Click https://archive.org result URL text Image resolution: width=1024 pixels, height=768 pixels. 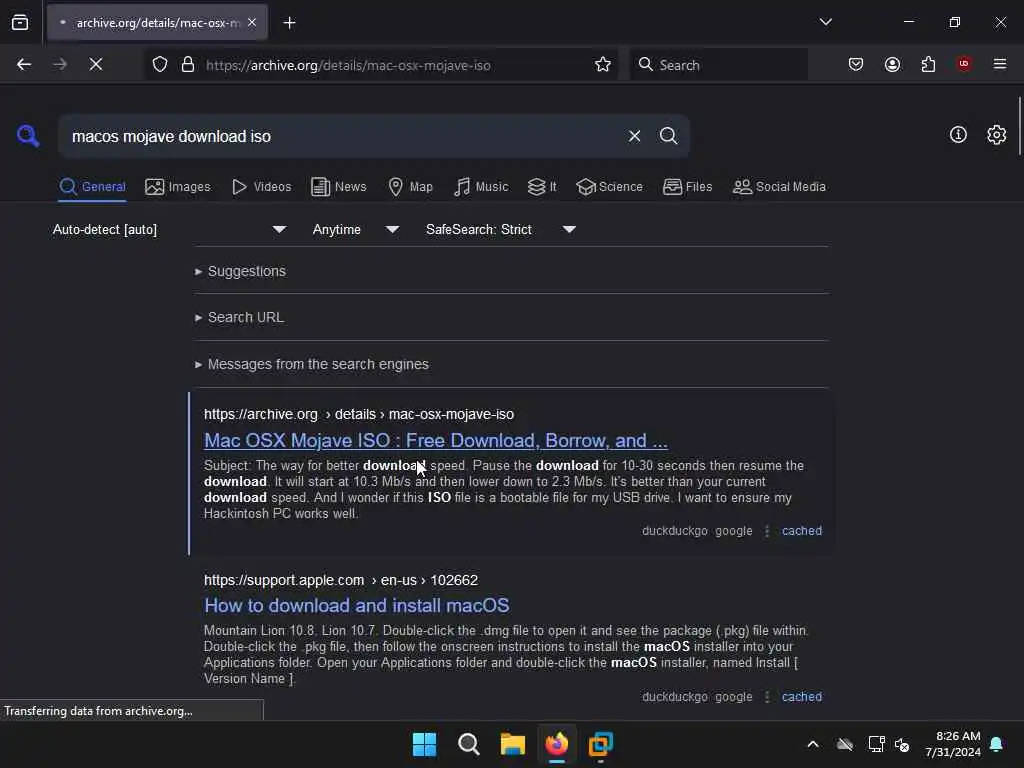[359, 414]
